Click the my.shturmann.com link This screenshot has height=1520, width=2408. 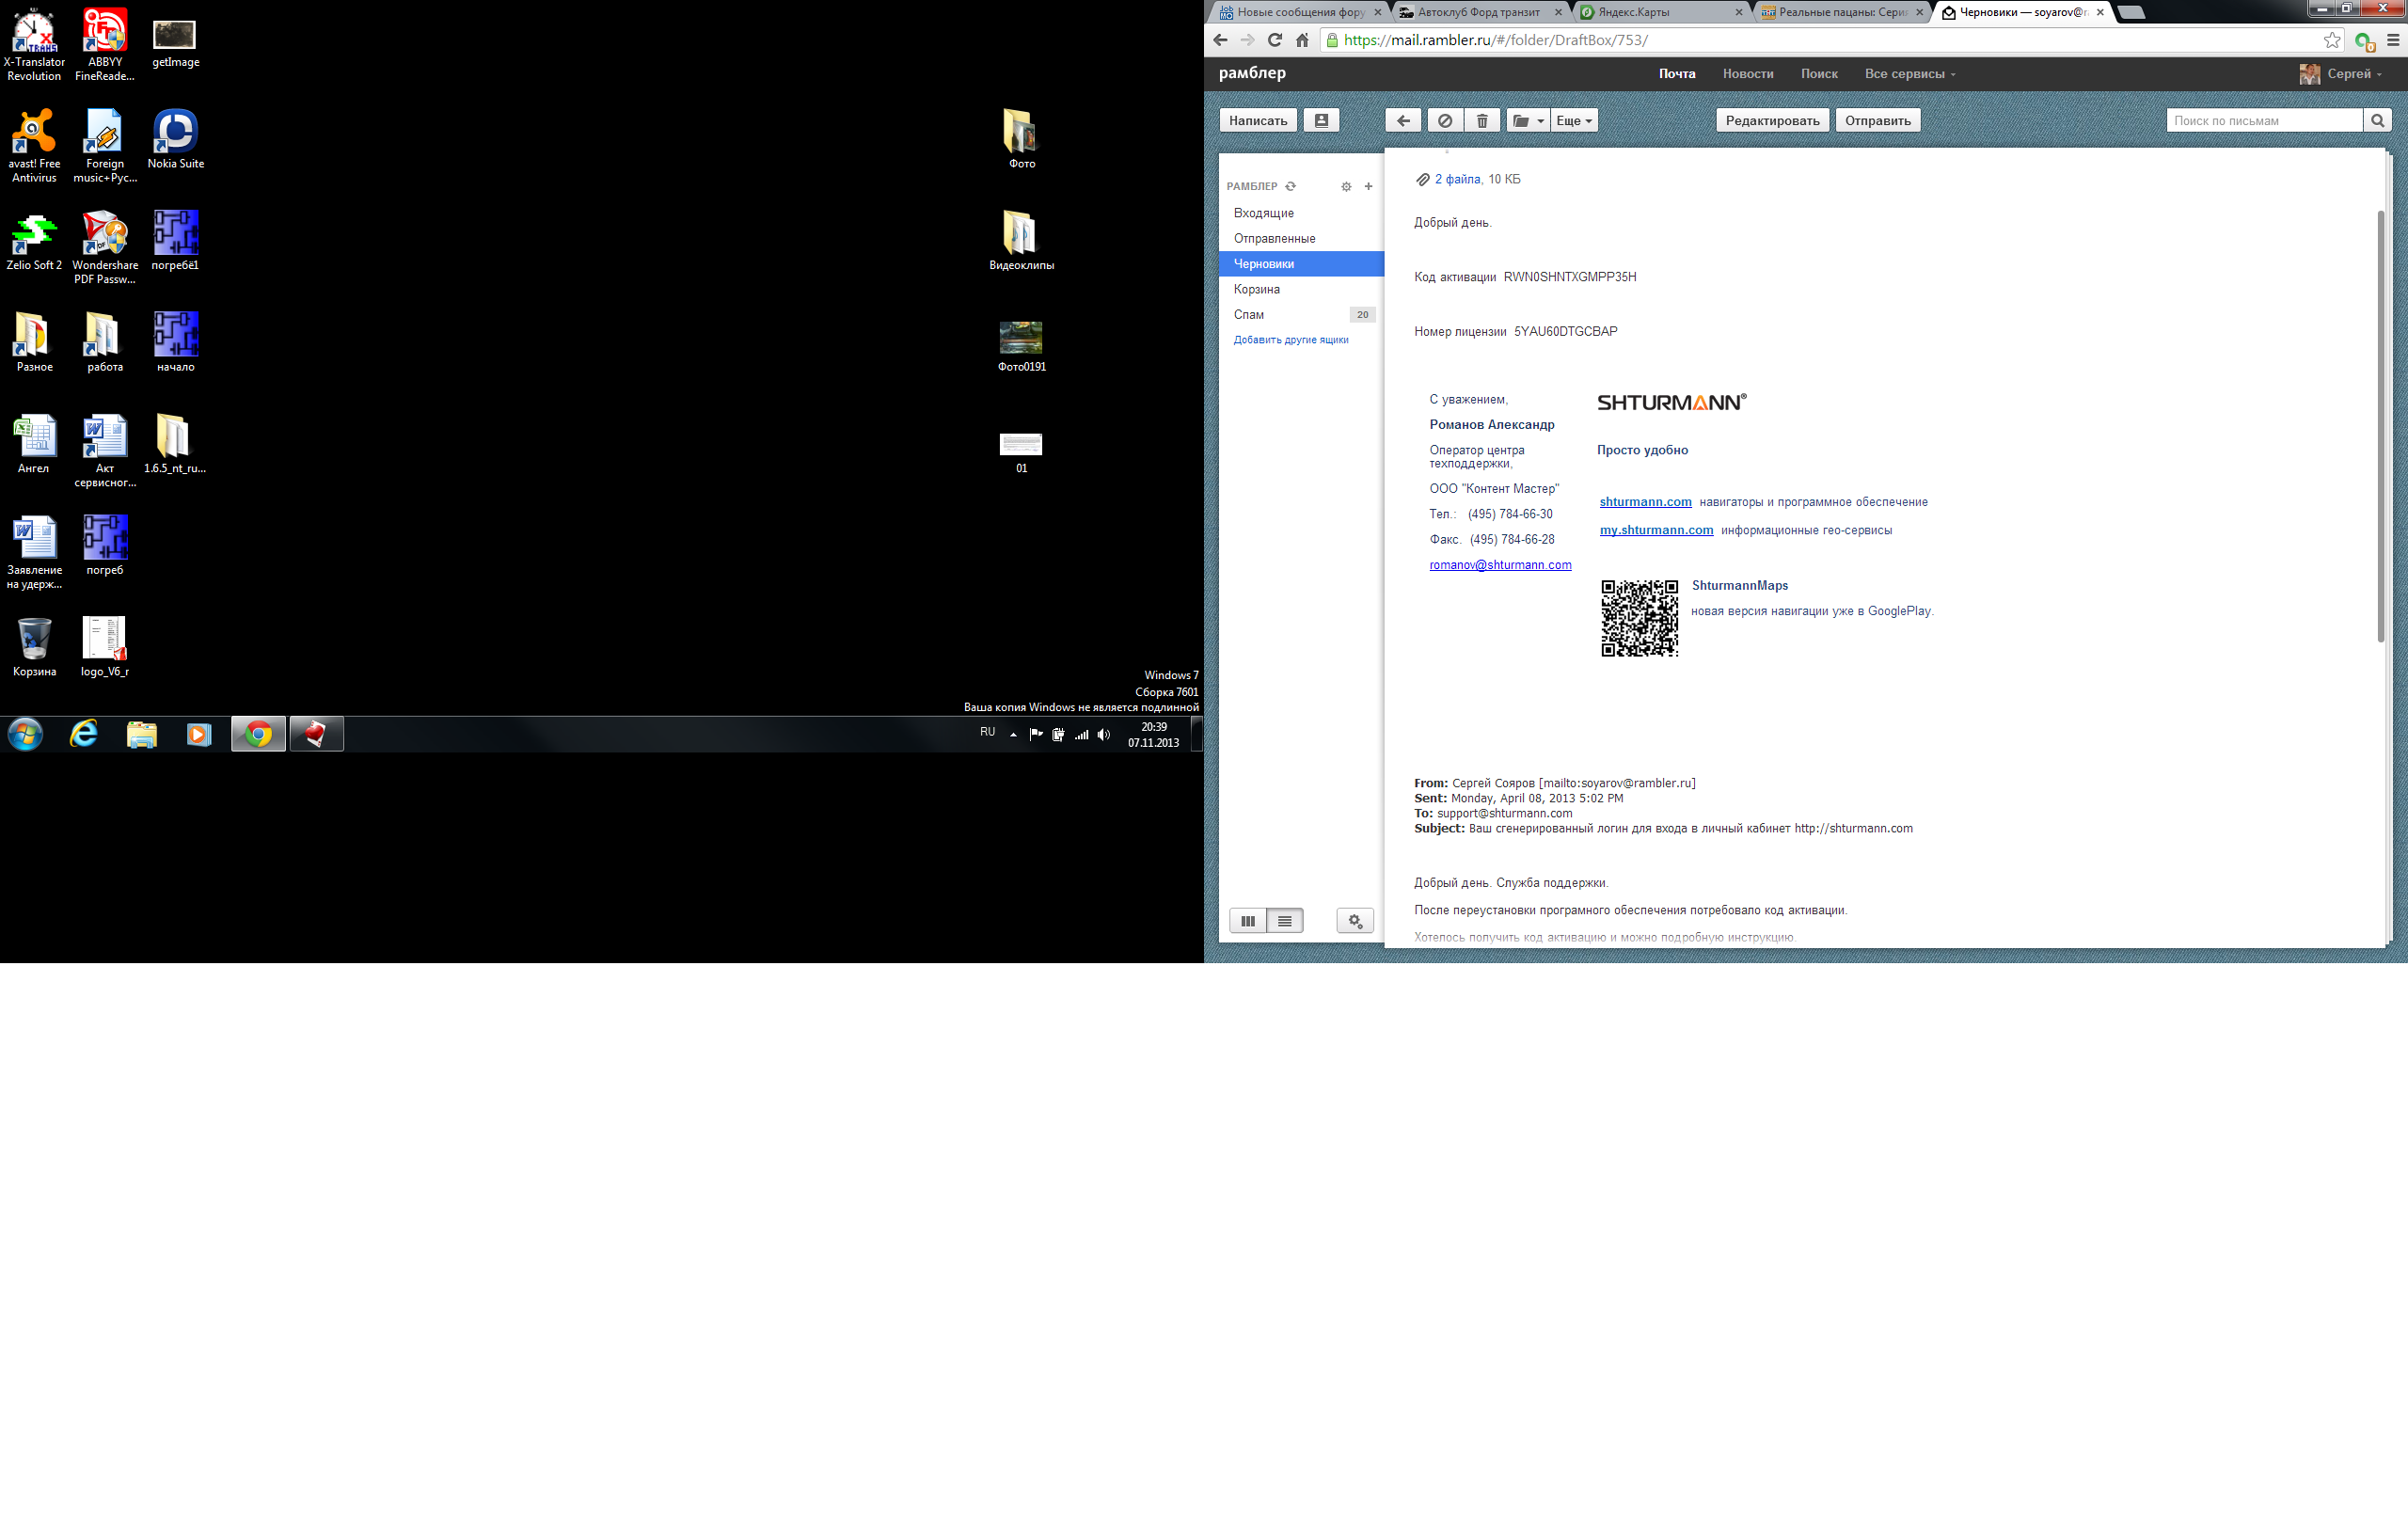pyautogui.click(x=1656, y=530)
